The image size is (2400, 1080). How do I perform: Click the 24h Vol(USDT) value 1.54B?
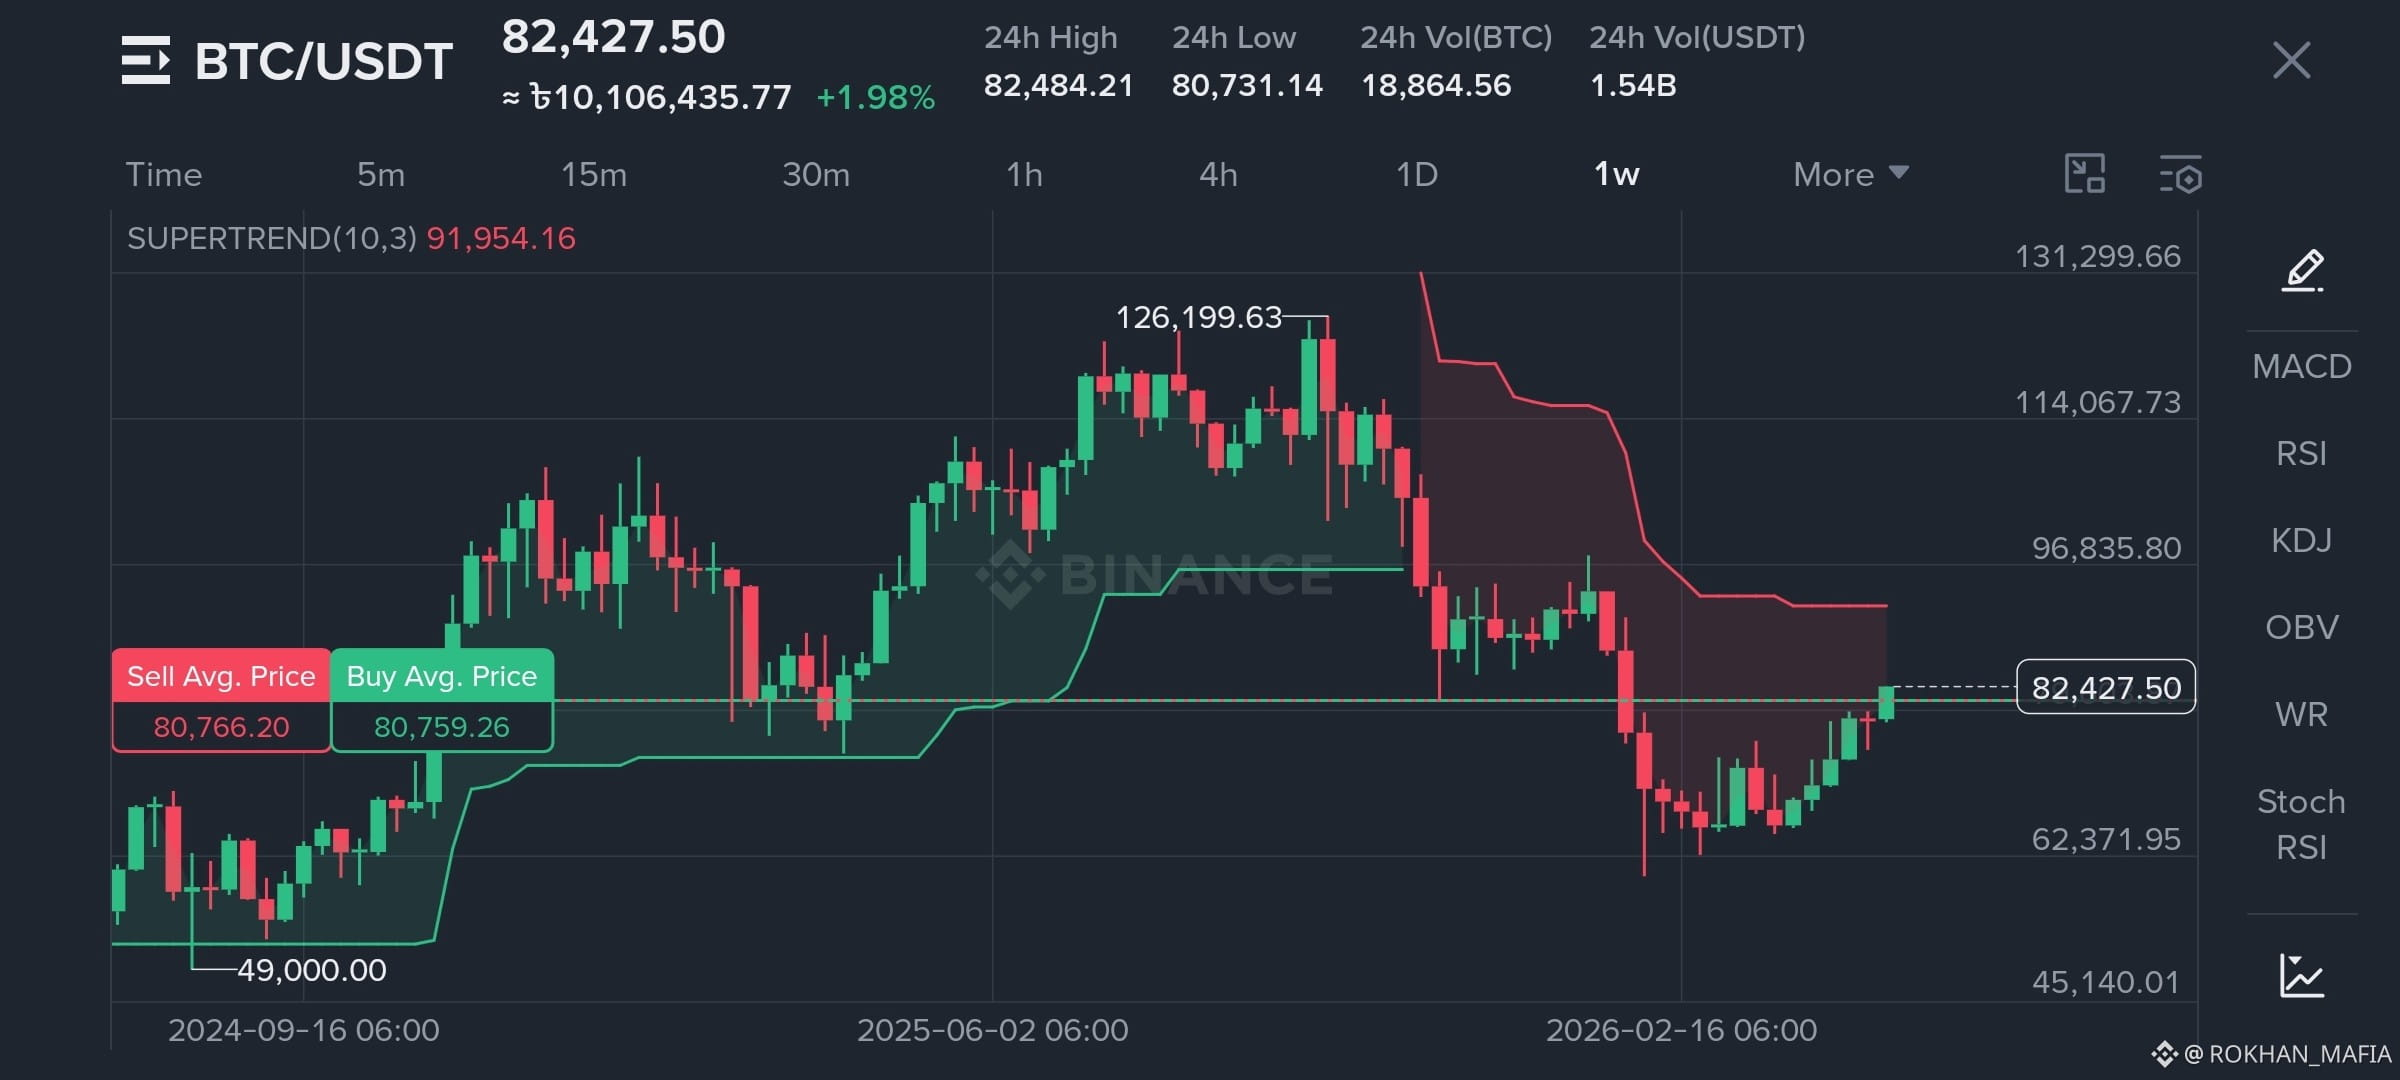pos(1633,85)
